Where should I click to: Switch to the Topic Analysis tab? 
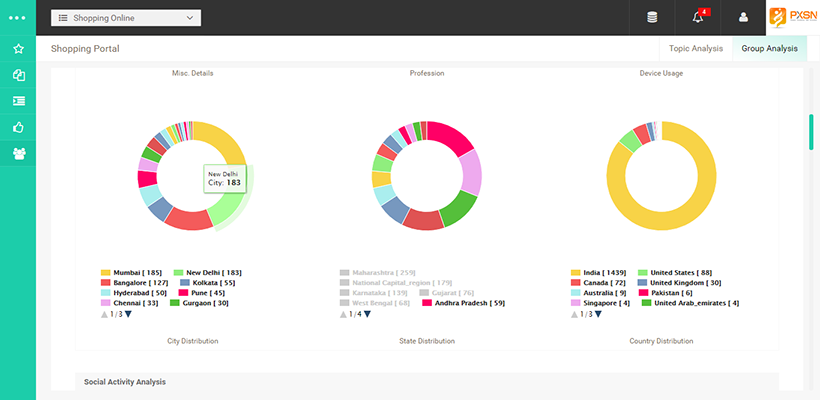(695, 48)
